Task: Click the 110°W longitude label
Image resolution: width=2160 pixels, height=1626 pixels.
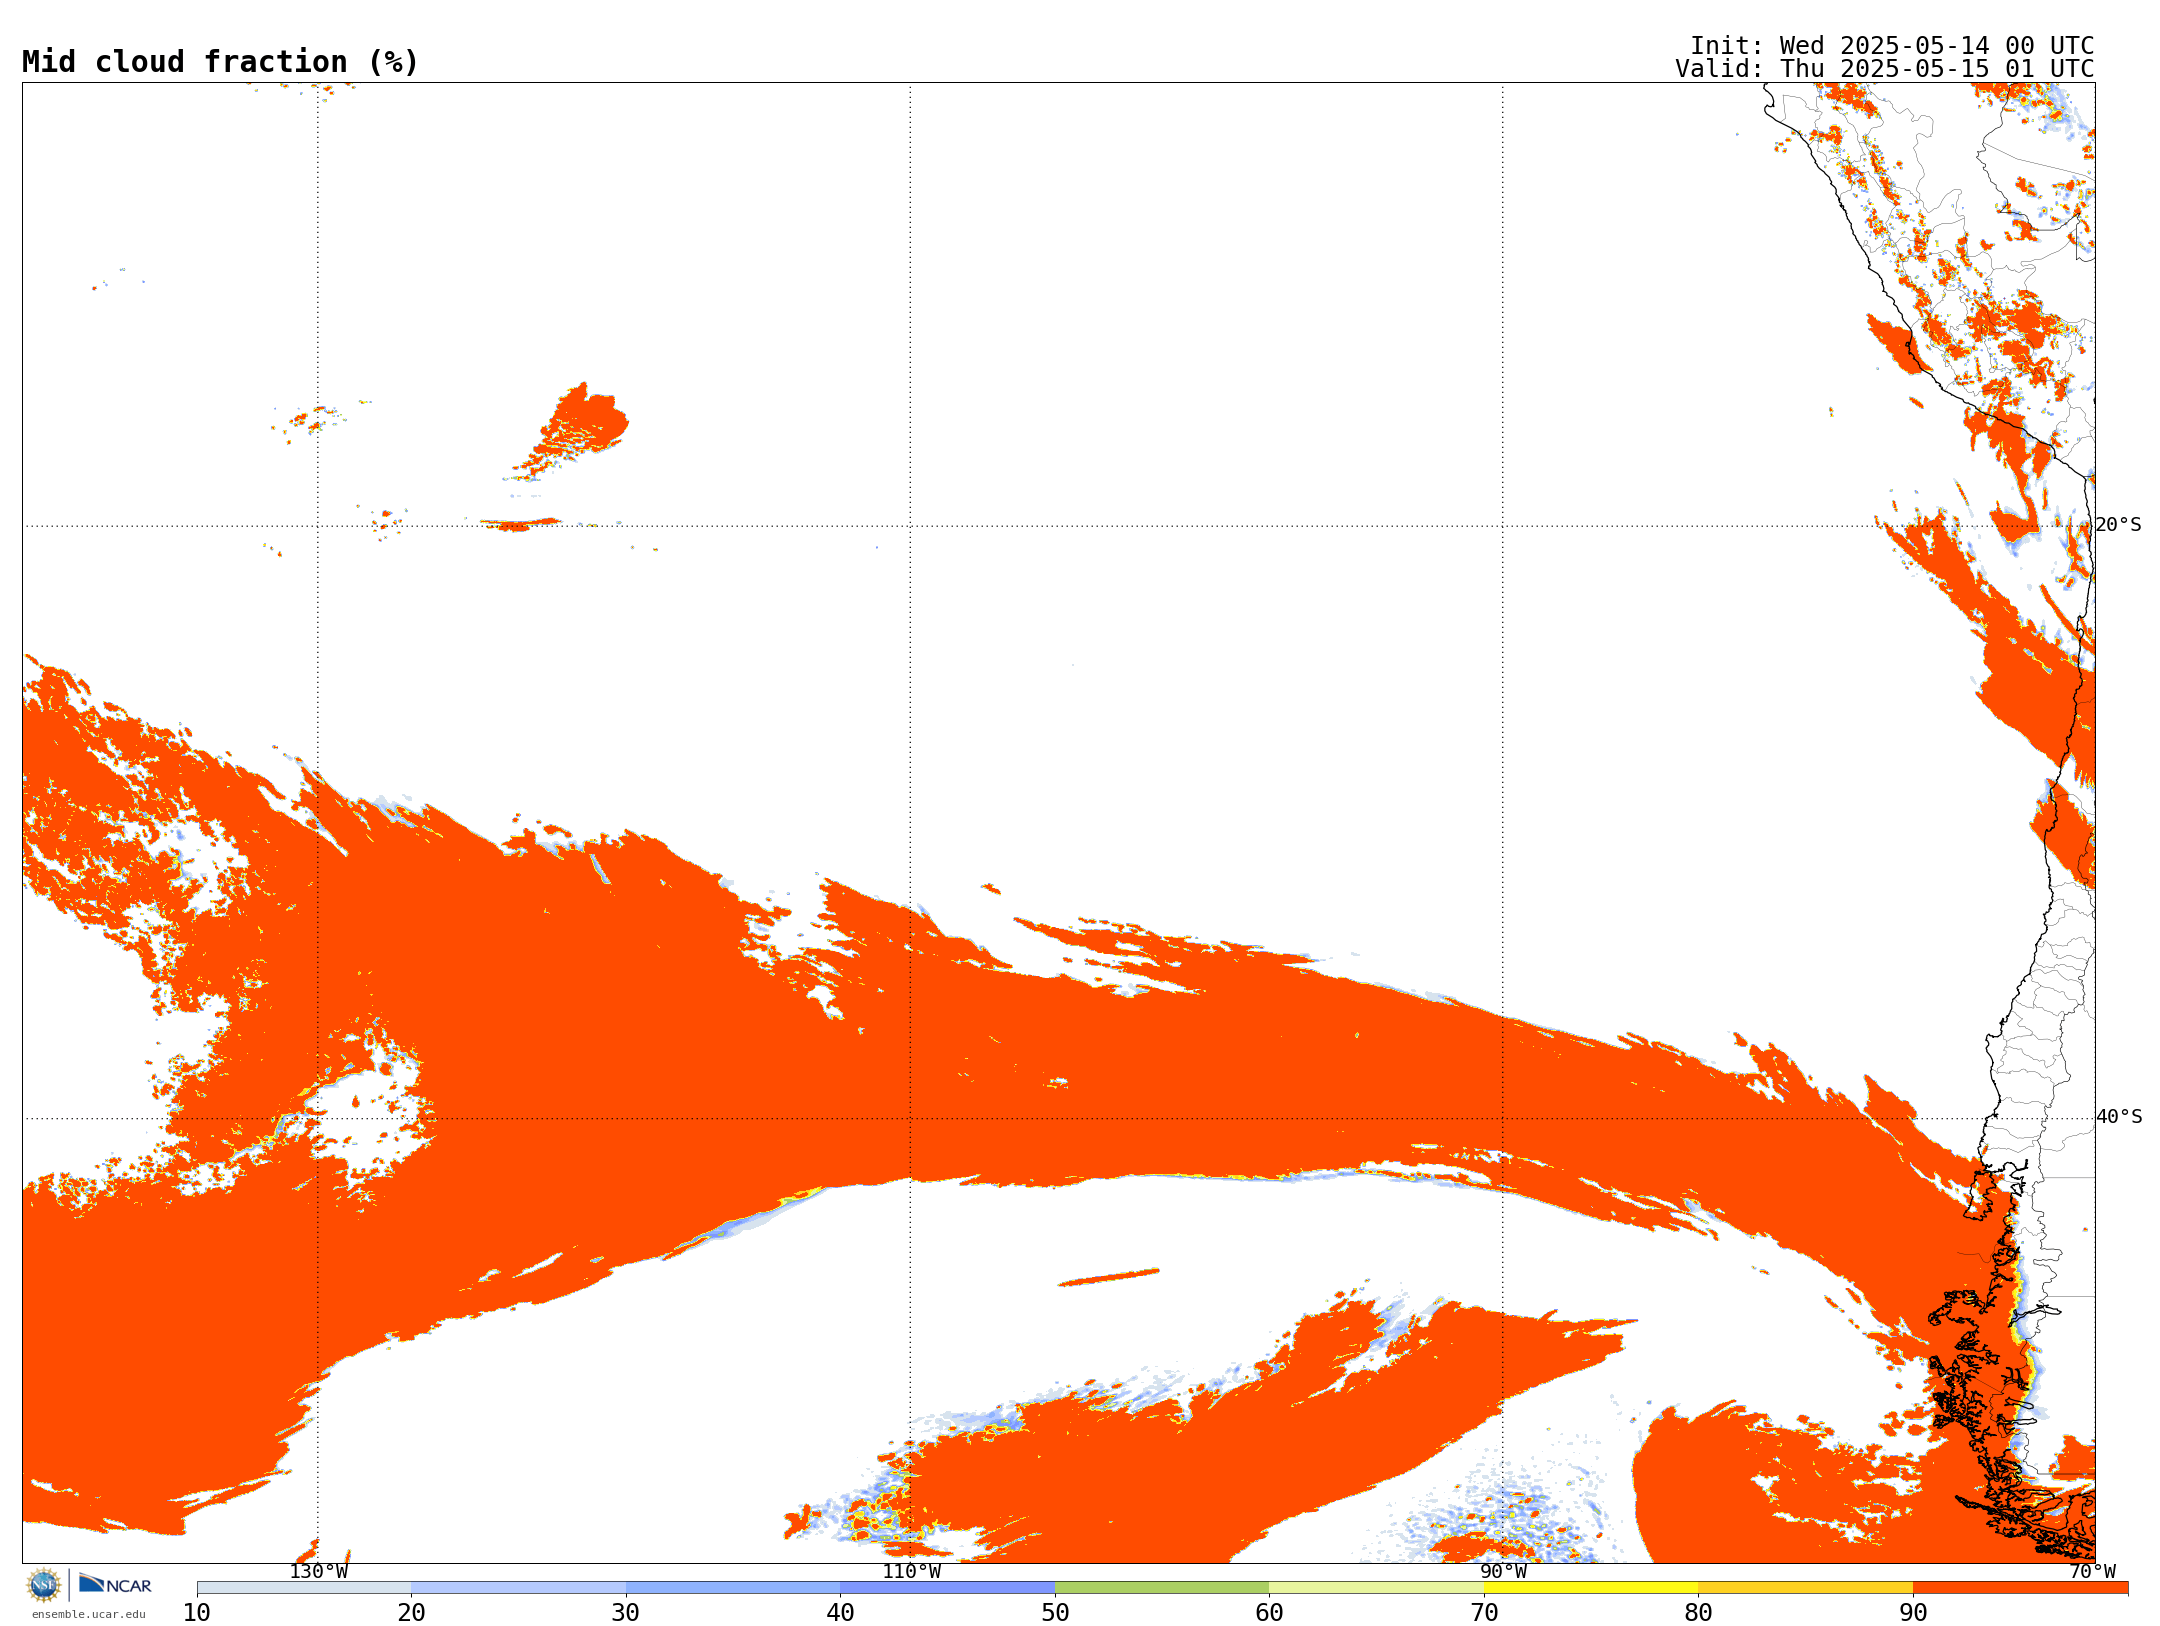Action: coord(911,1572)
